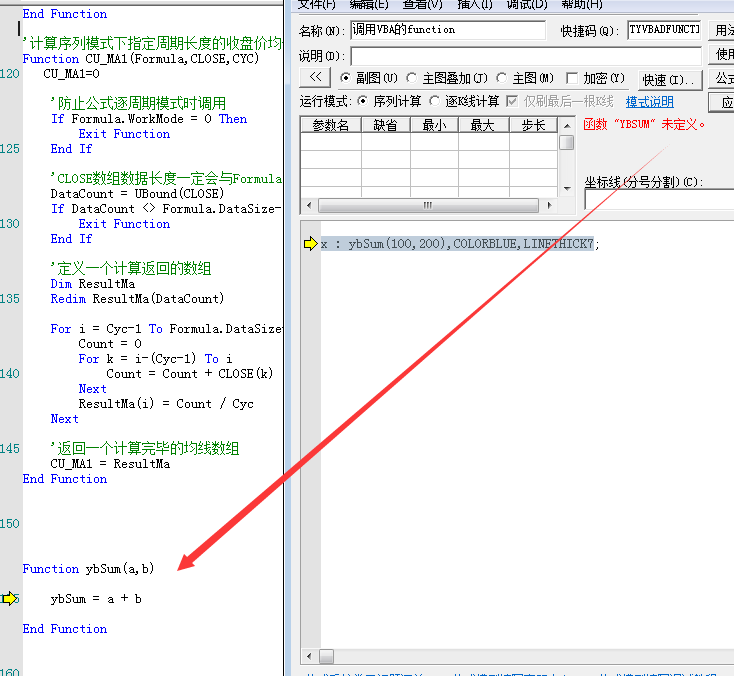Click the 快速 button
The image size is (734, 676).
pyautogui.click(x=669, y=79)
